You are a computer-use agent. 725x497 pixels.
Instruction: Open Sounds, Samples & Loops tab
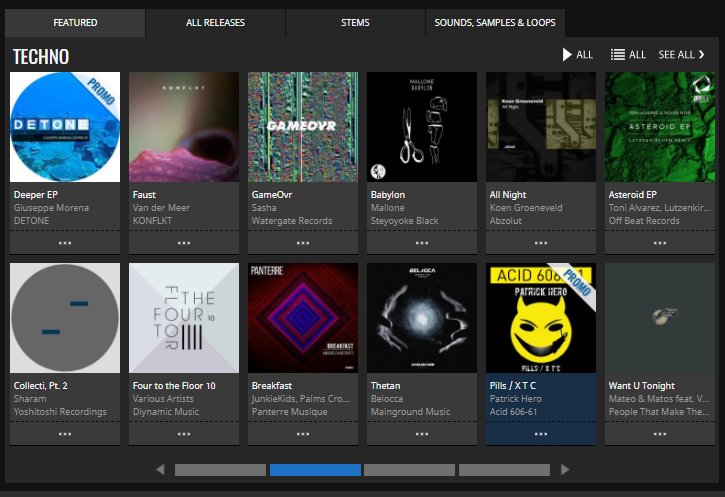495,23
